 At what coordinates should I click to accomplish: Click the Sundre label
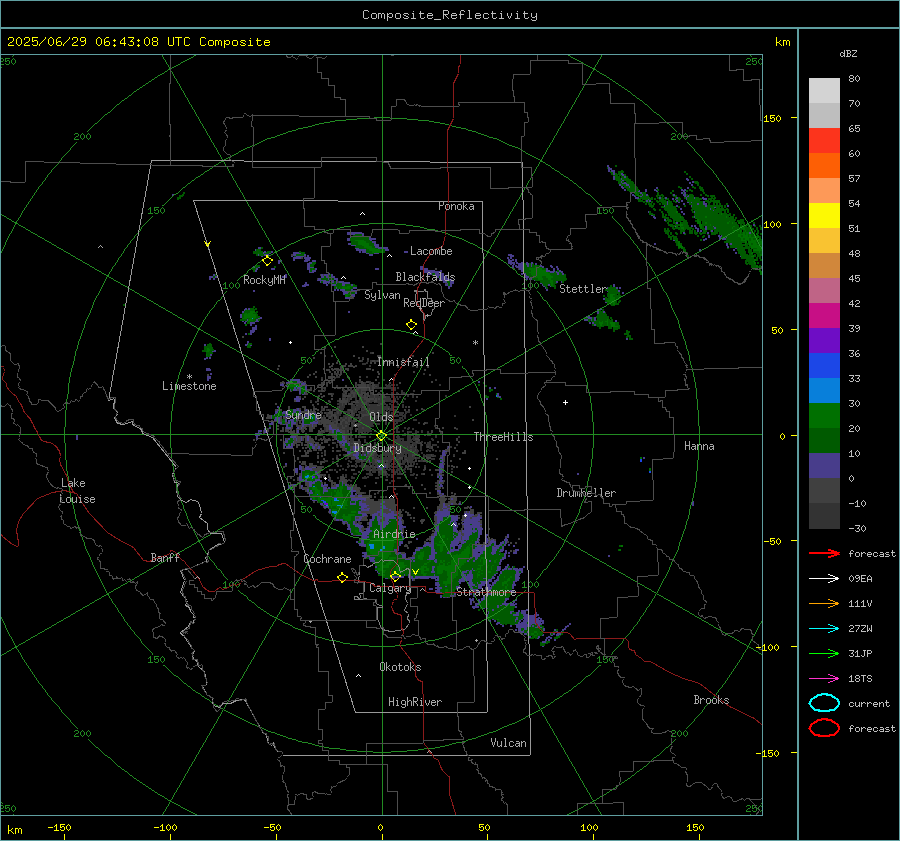pos(303,415)
